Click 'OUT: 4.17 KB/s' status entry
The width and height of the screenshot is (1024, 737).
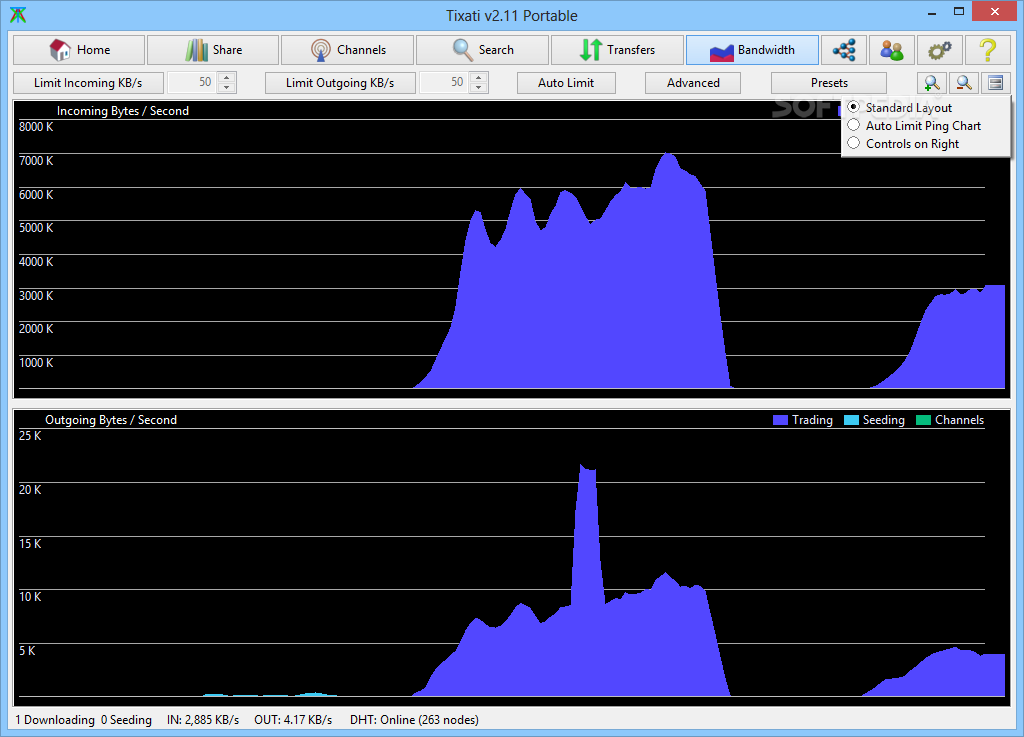pyautogui.click(x=293, y=719)
